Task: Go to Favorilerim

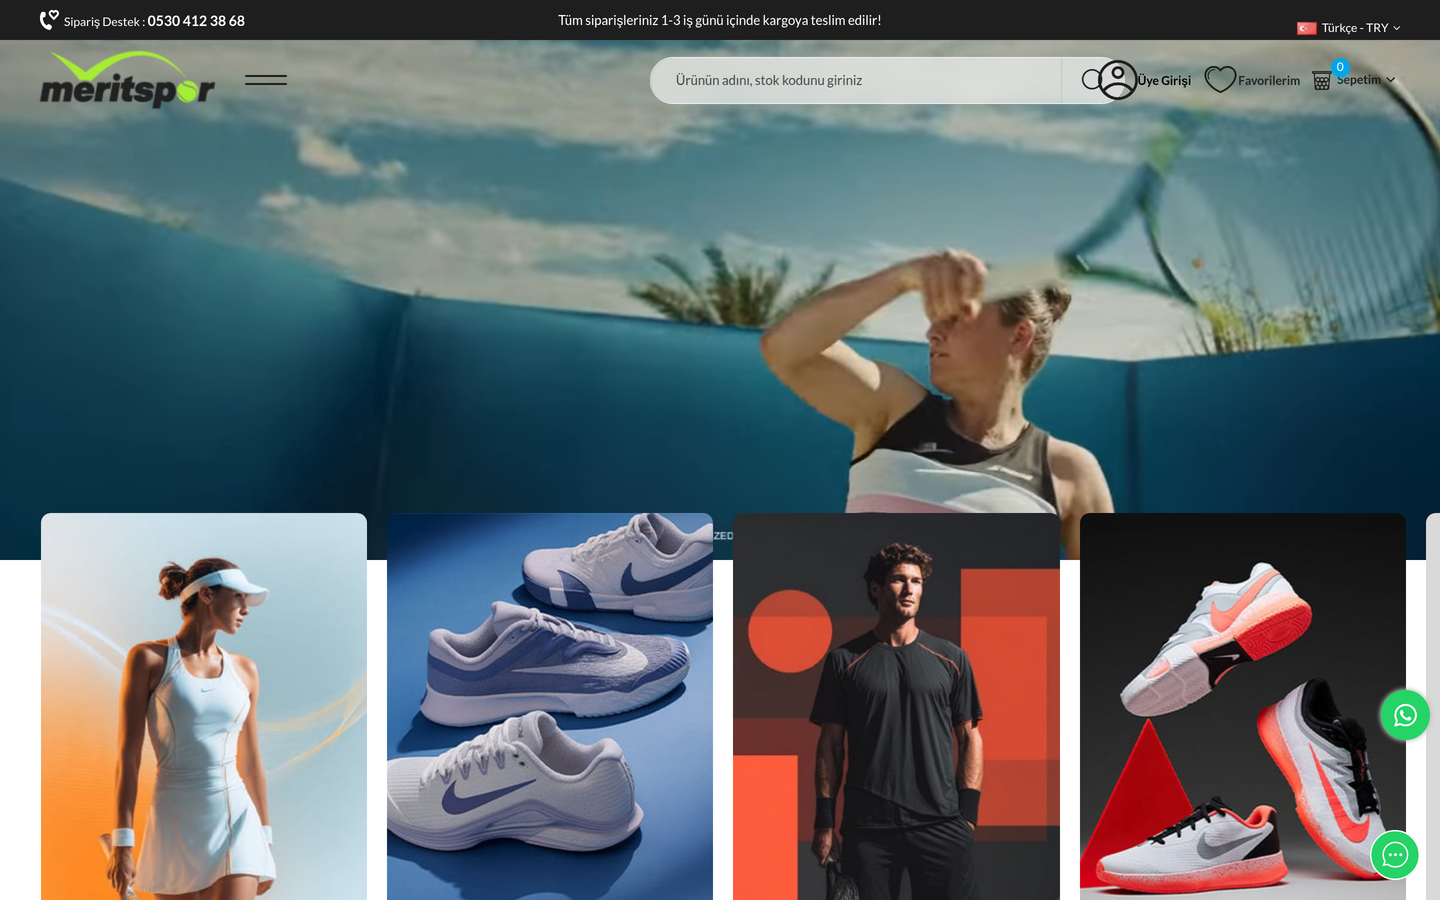Action: tap(1269, 81)
